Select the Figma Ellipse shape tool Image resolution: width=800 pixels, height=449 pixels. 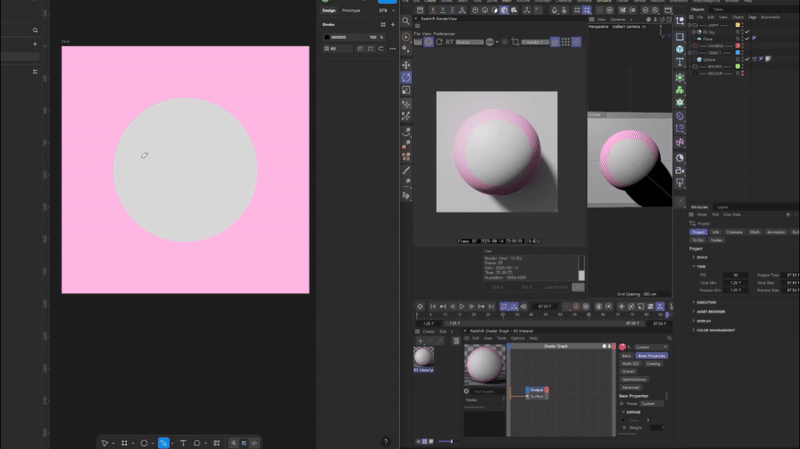pyautogui.click(x=144, y=443)
